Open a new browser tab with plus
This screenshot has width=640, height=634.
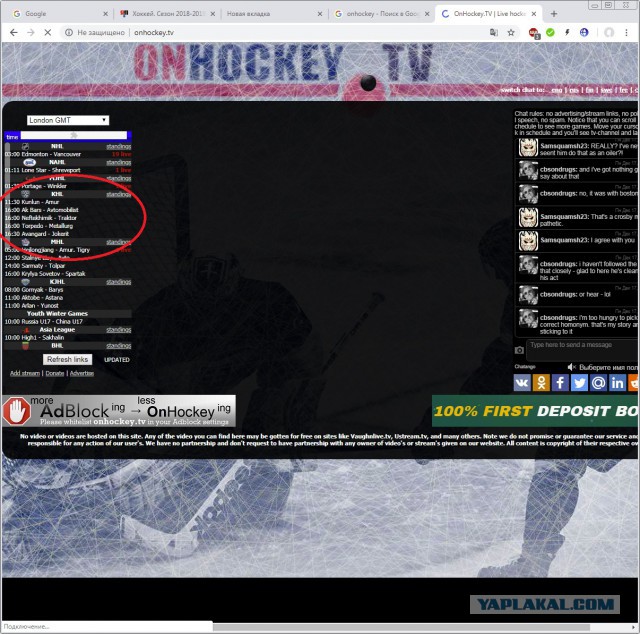553,14
